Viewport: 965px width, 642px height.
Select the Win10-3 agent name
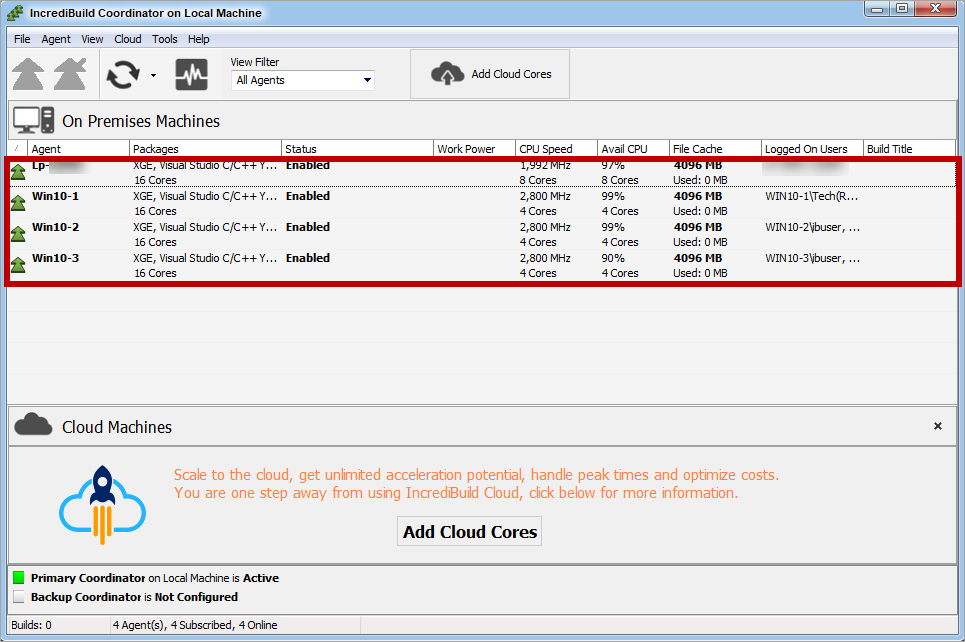pos(55,258)
